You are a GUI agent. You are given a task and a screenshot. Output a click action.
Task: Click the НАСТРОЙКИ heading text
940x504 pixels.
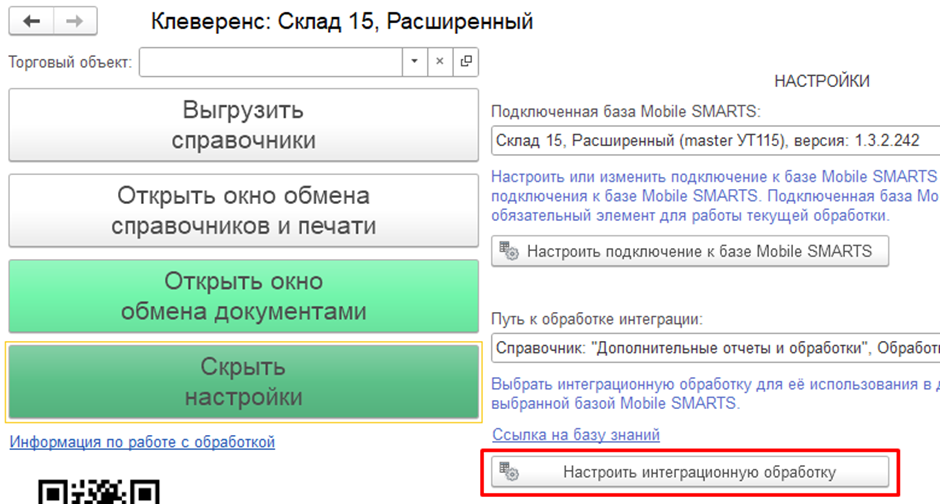[x=822, y=82]
